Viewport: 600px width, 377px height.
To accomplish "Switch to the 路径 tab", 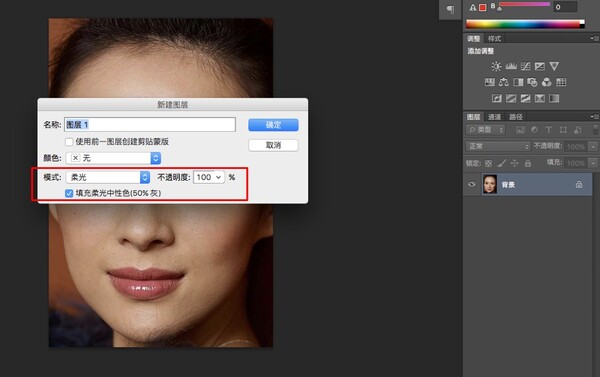I will click(x=515, y=117).
